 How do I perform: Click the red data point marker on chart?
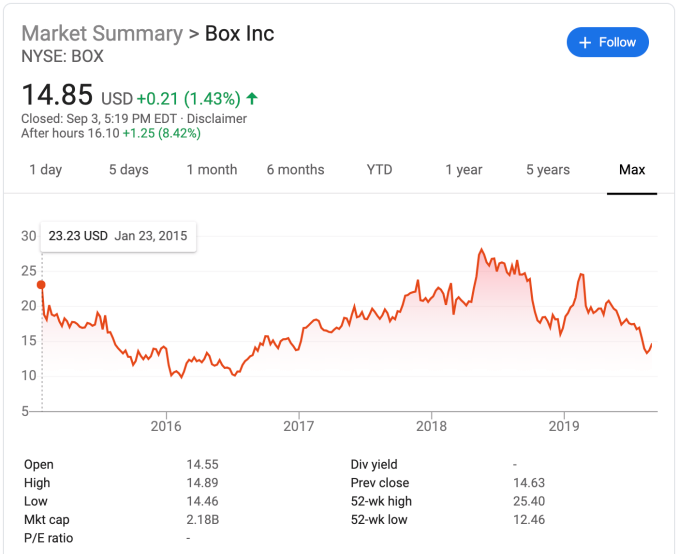(x=41, y=285)
